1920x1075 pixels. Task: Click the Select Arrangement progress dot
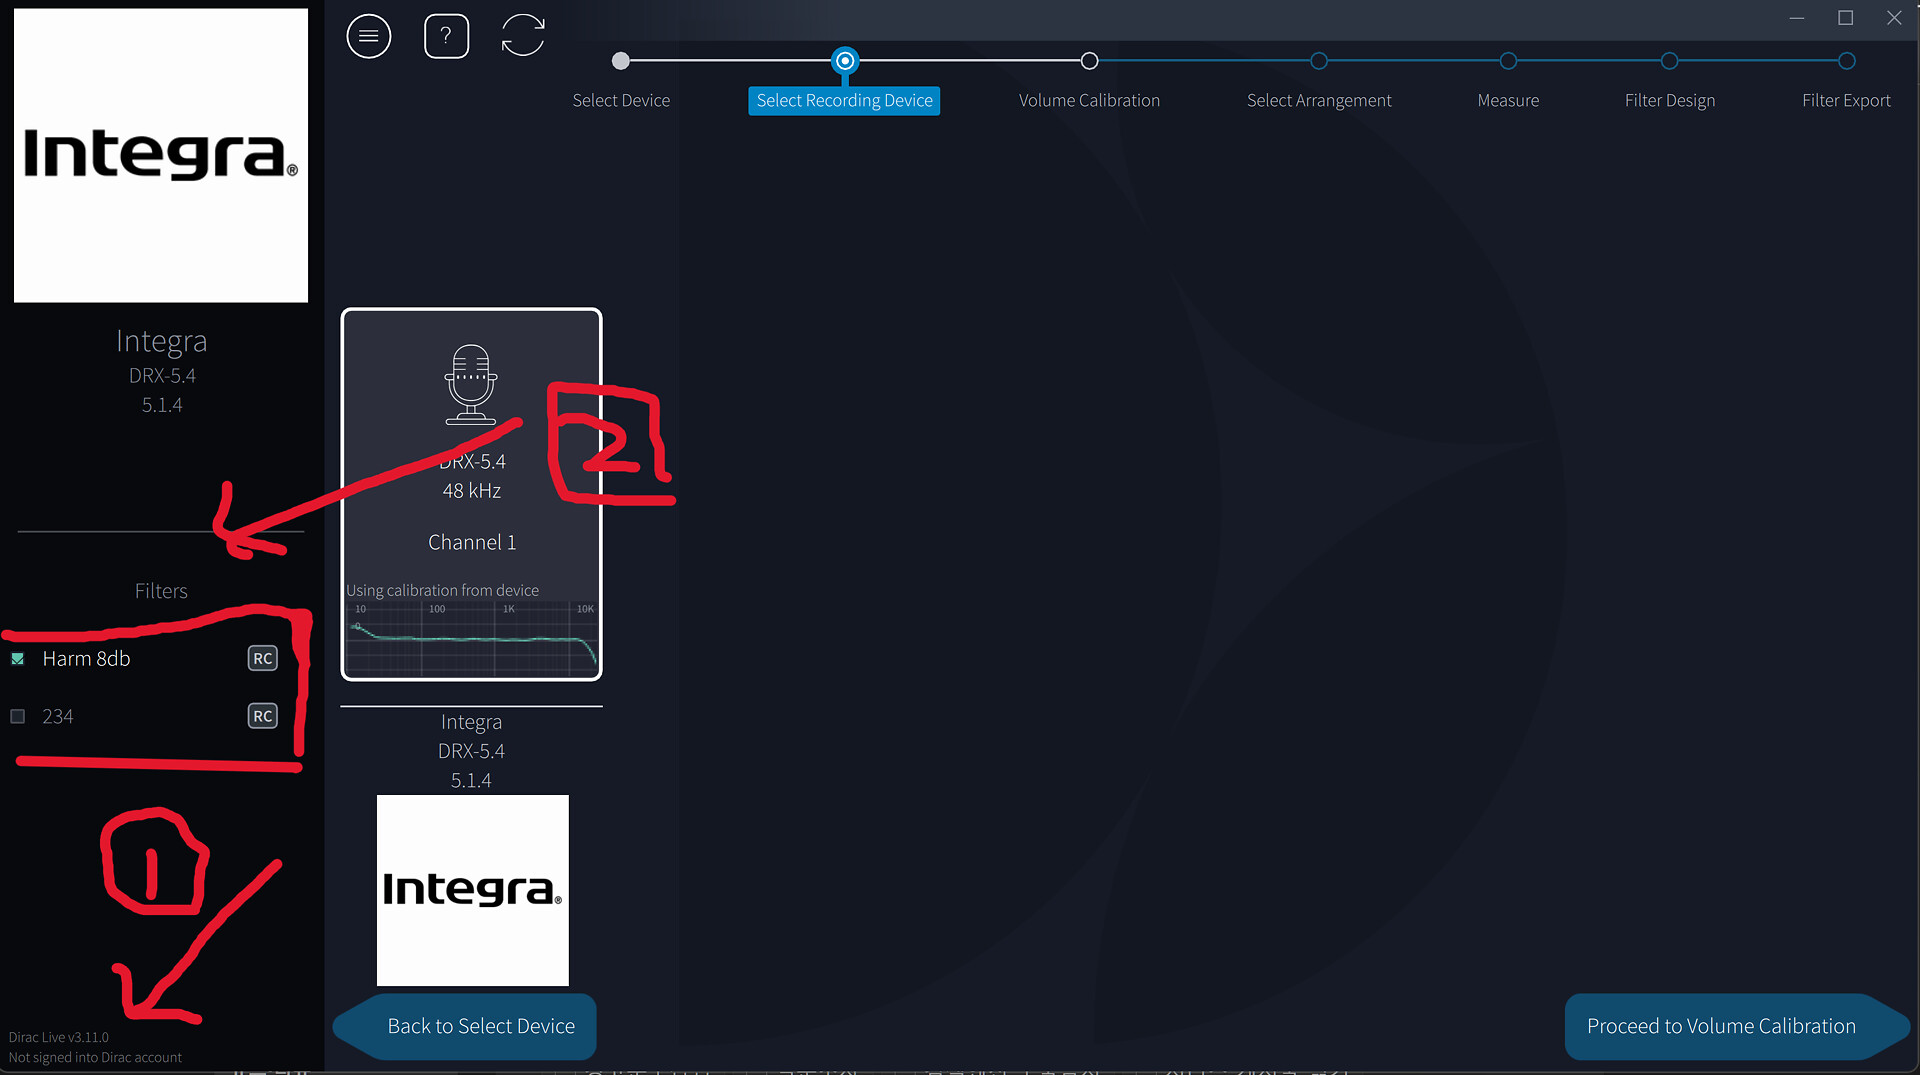[1319, 61]
